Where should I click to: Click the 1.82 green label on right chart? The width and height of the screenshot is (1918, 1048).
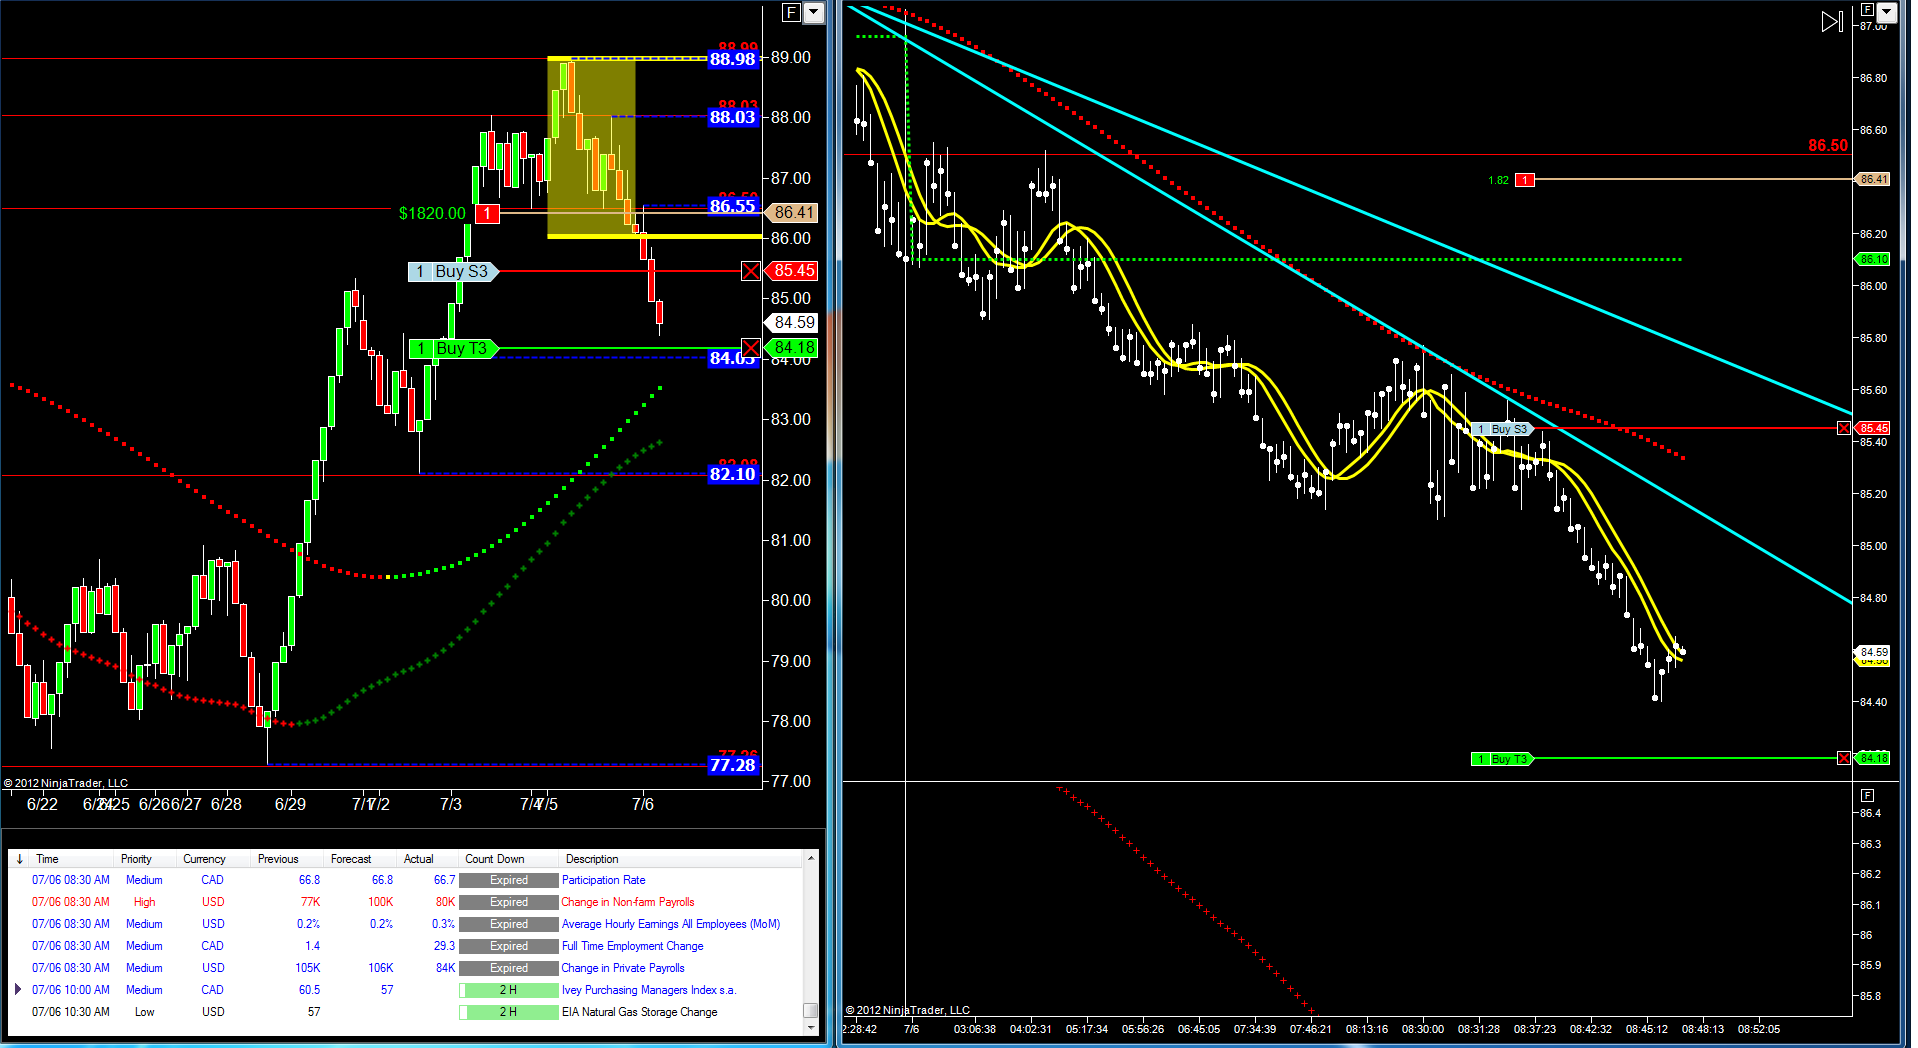1498,180
